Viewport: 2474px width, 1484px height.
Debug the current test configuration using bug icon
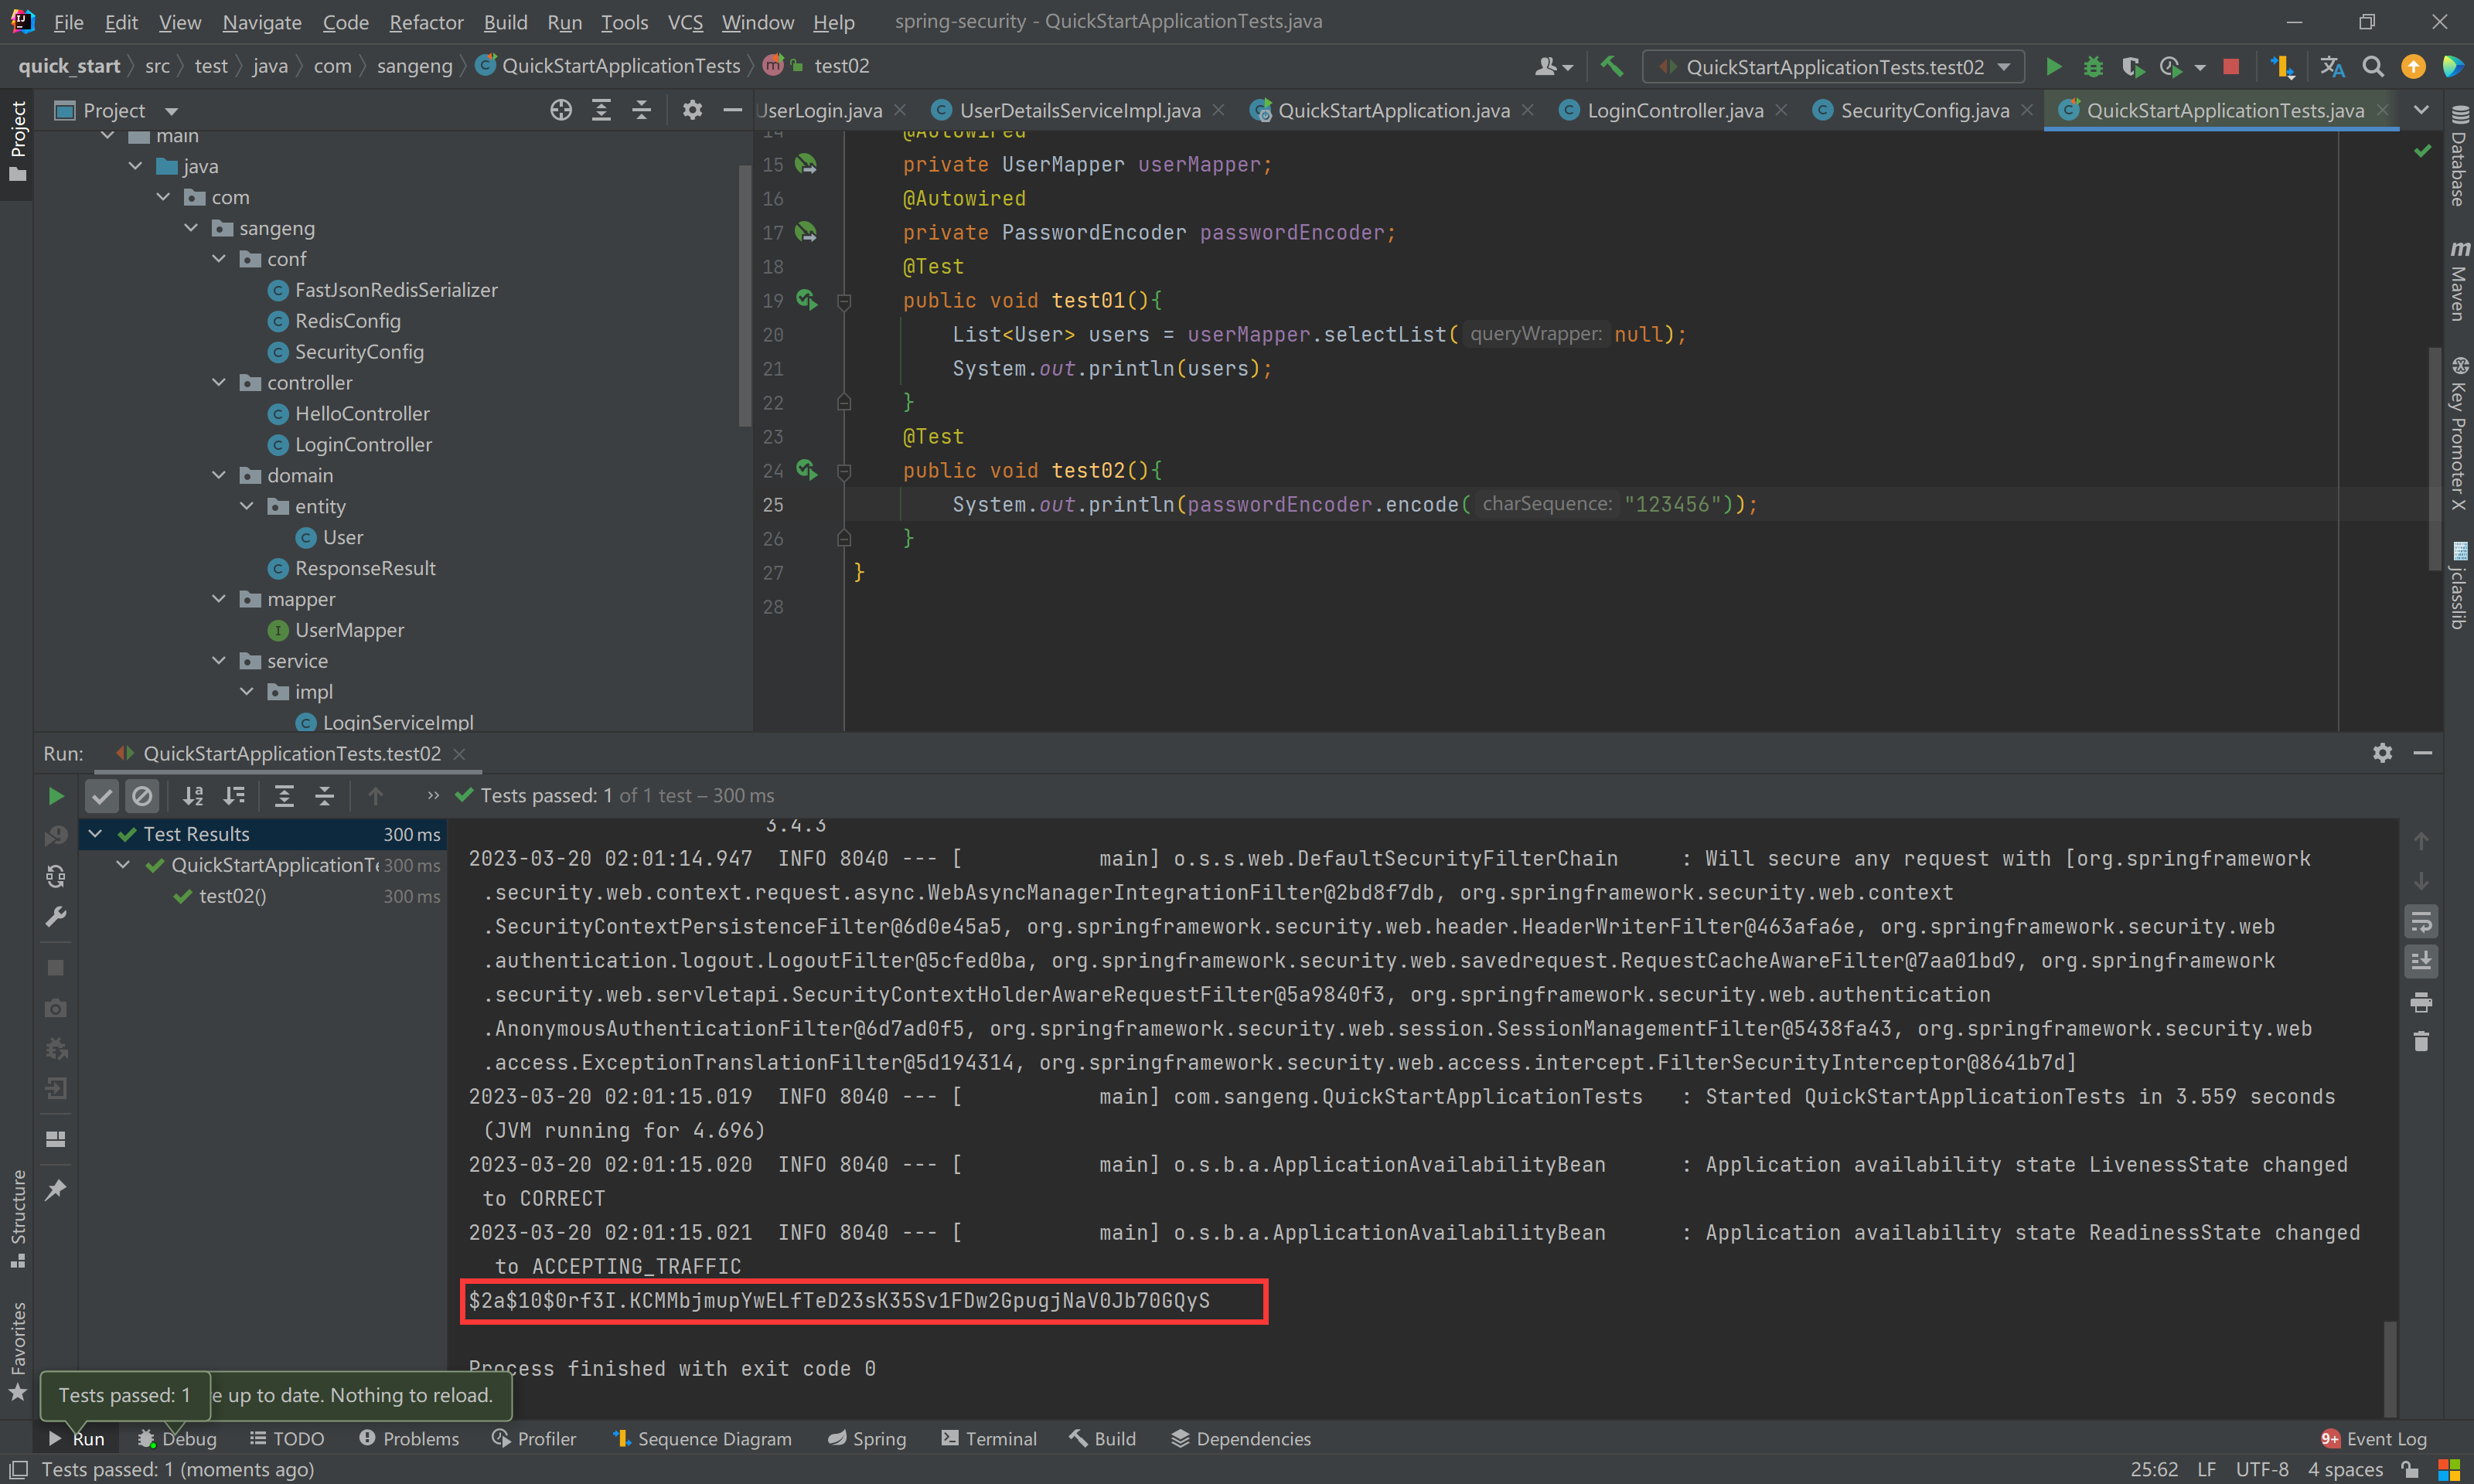click(2093, 66)
